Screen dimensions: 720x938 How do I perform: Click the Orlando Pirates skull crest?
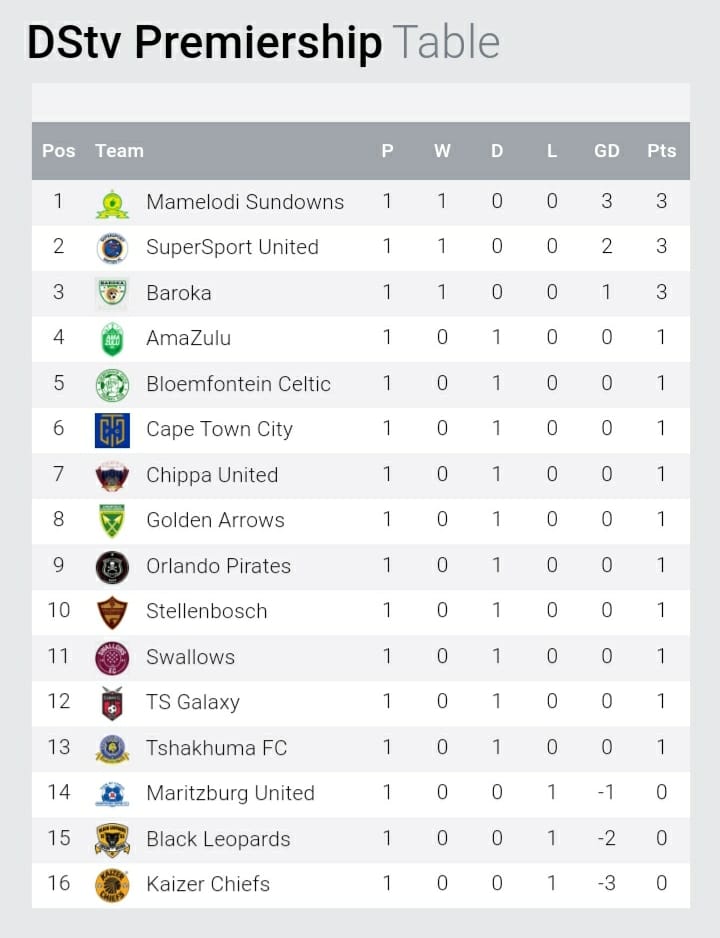coord(112,567)
